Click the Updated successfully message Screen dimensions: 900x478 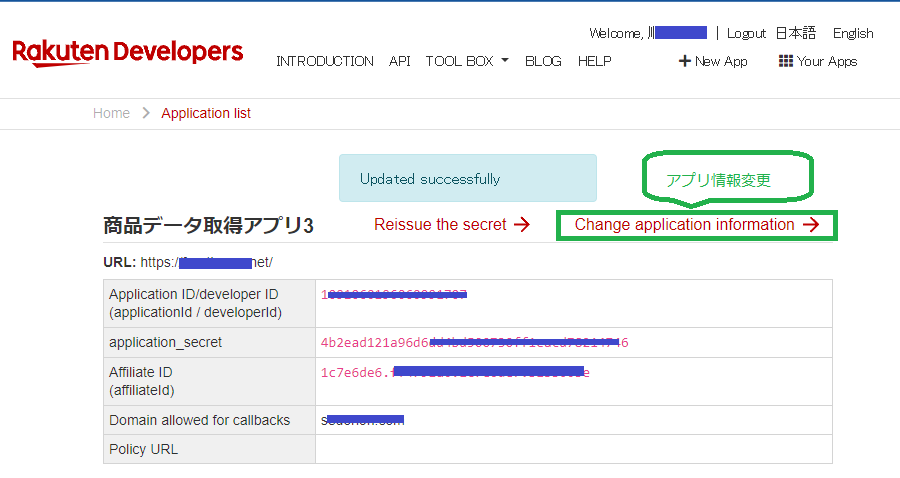click(x=467, y=178)
